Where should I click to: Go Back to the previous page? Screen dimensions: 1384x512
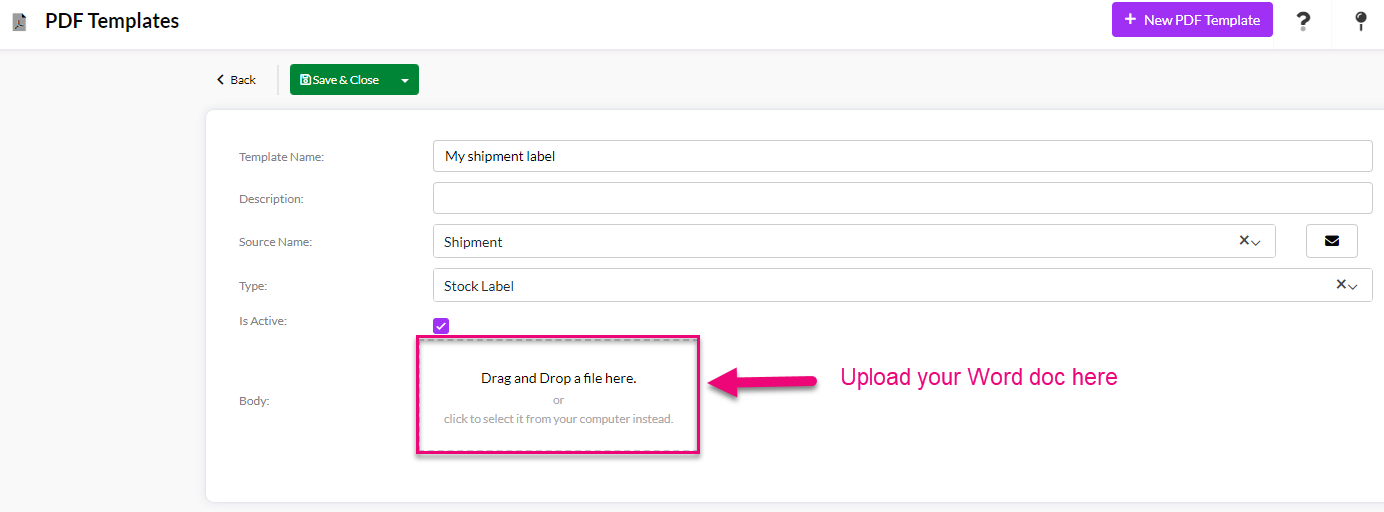coord(236,80)
